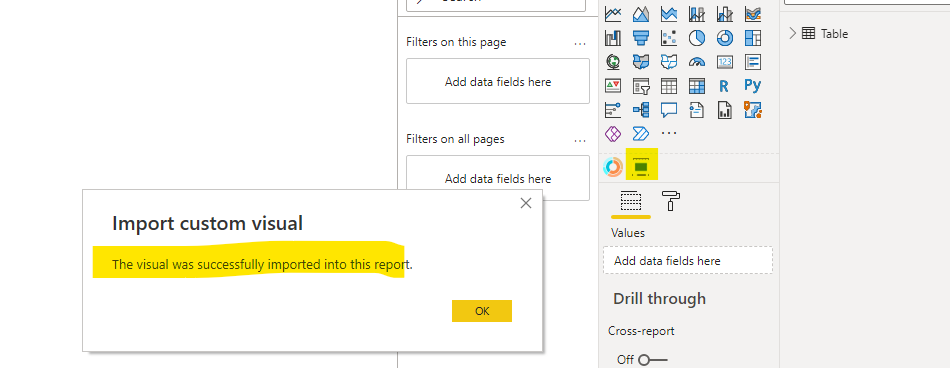Select the globe map visual
Screen dimensions: 950x368
(613, 62)
